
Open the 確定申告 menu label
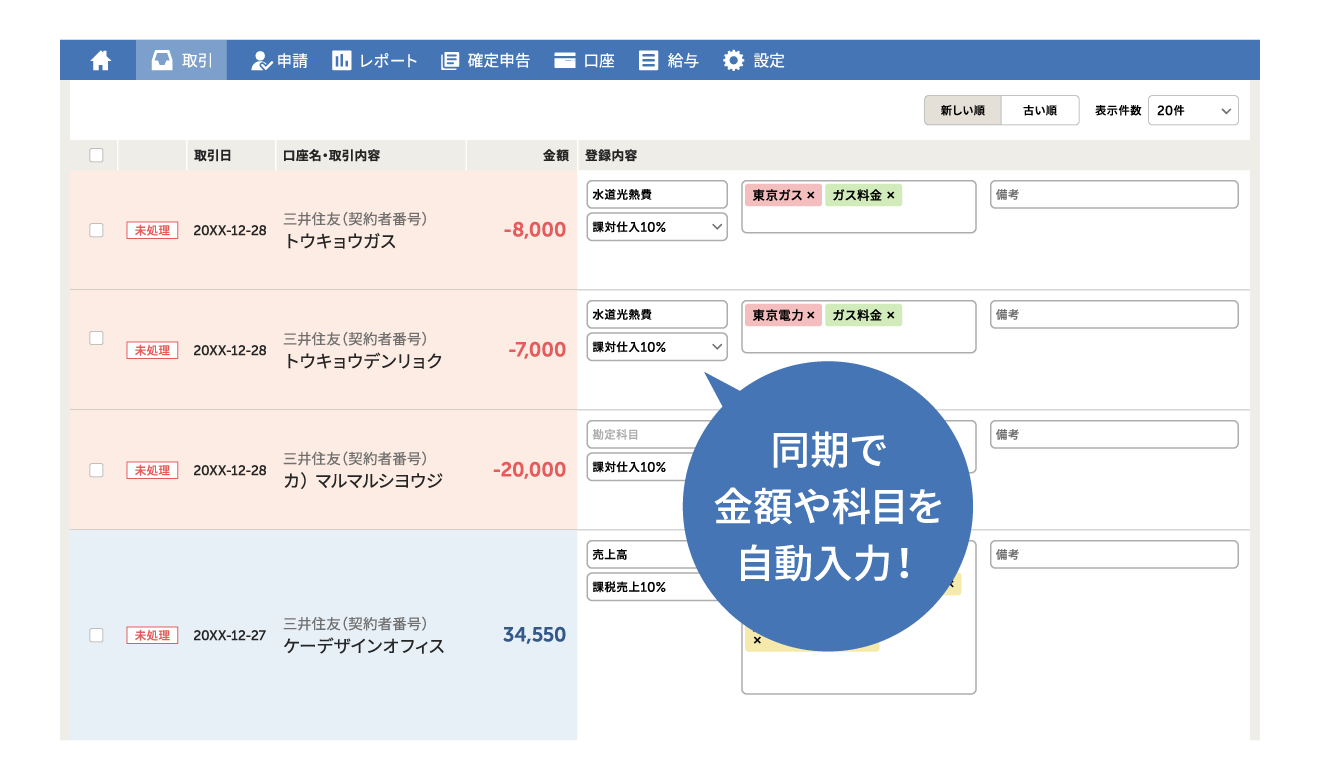click(499, 60)
